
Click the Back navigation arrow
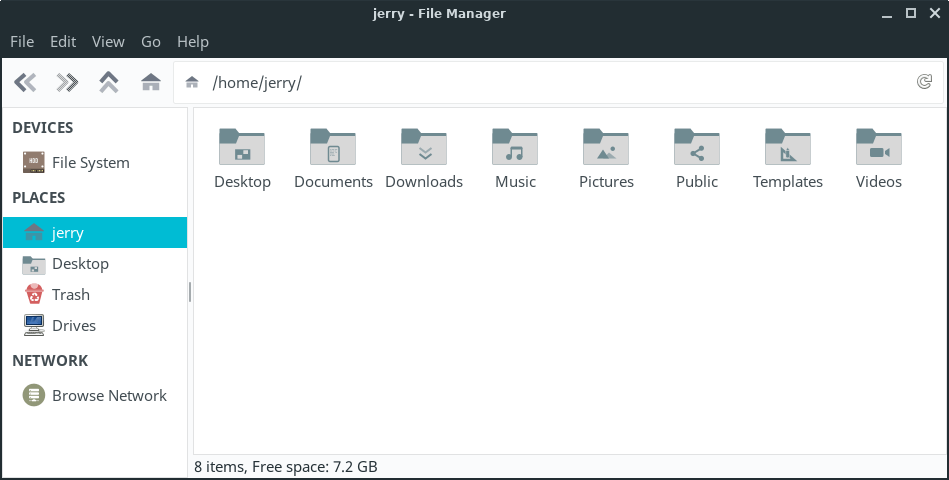25,82
